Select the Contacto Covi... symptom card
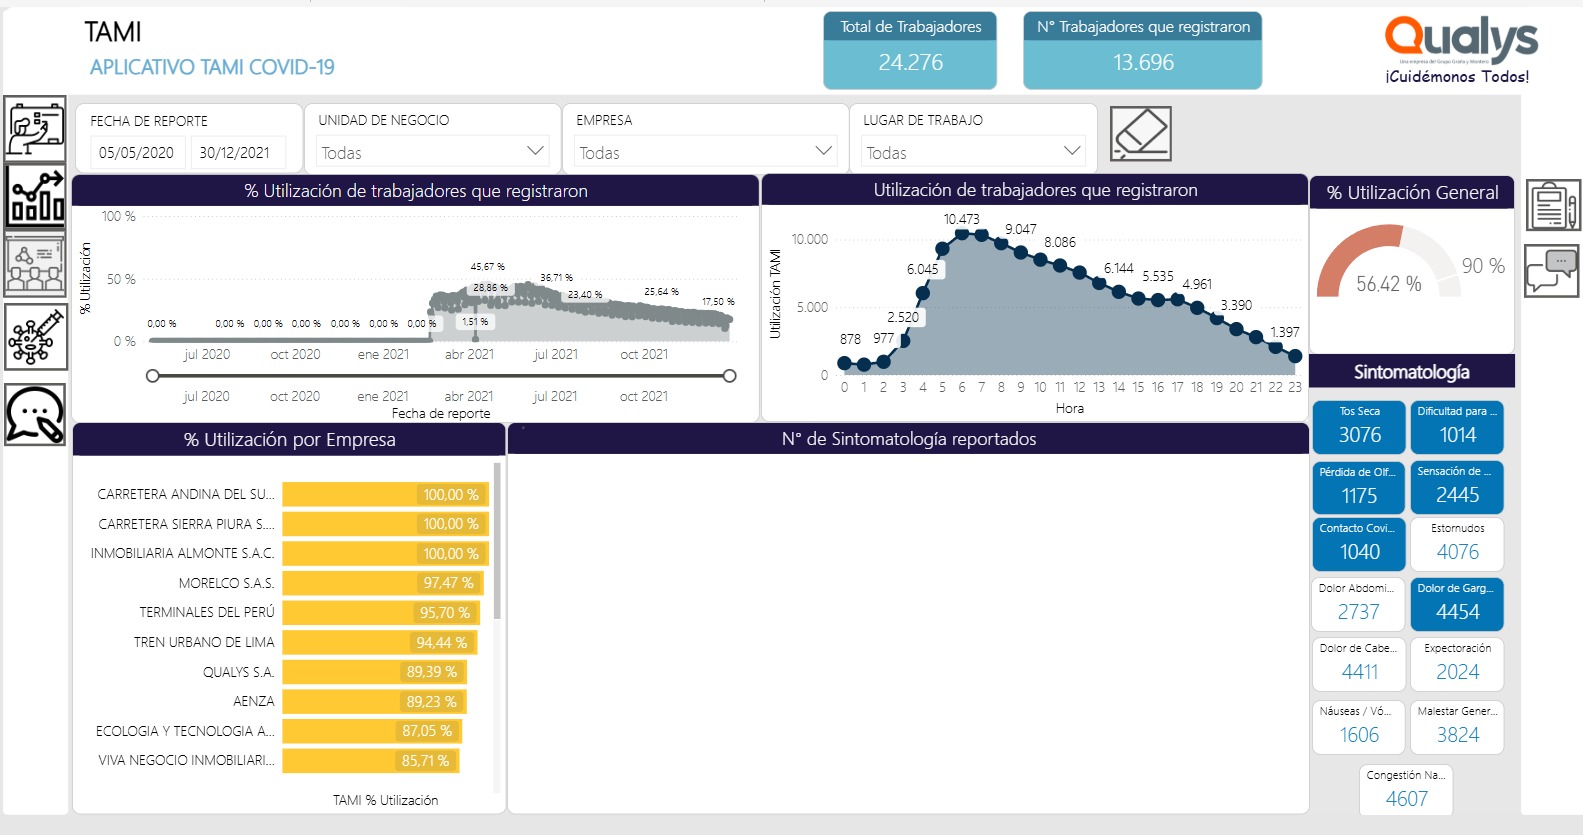The image size is (1583, 835). click(1359, 543)
